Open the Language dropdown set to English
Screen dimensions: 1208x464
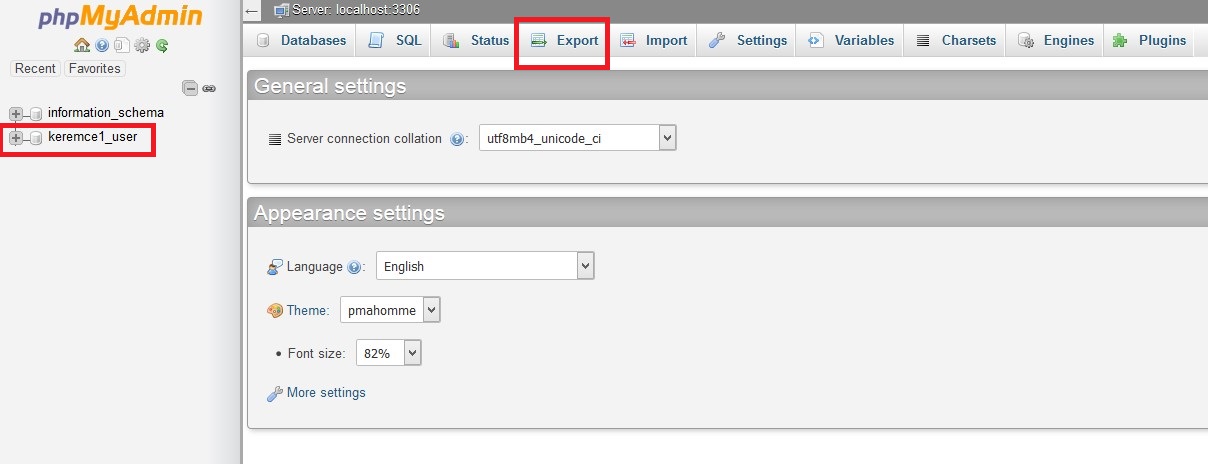485,266
